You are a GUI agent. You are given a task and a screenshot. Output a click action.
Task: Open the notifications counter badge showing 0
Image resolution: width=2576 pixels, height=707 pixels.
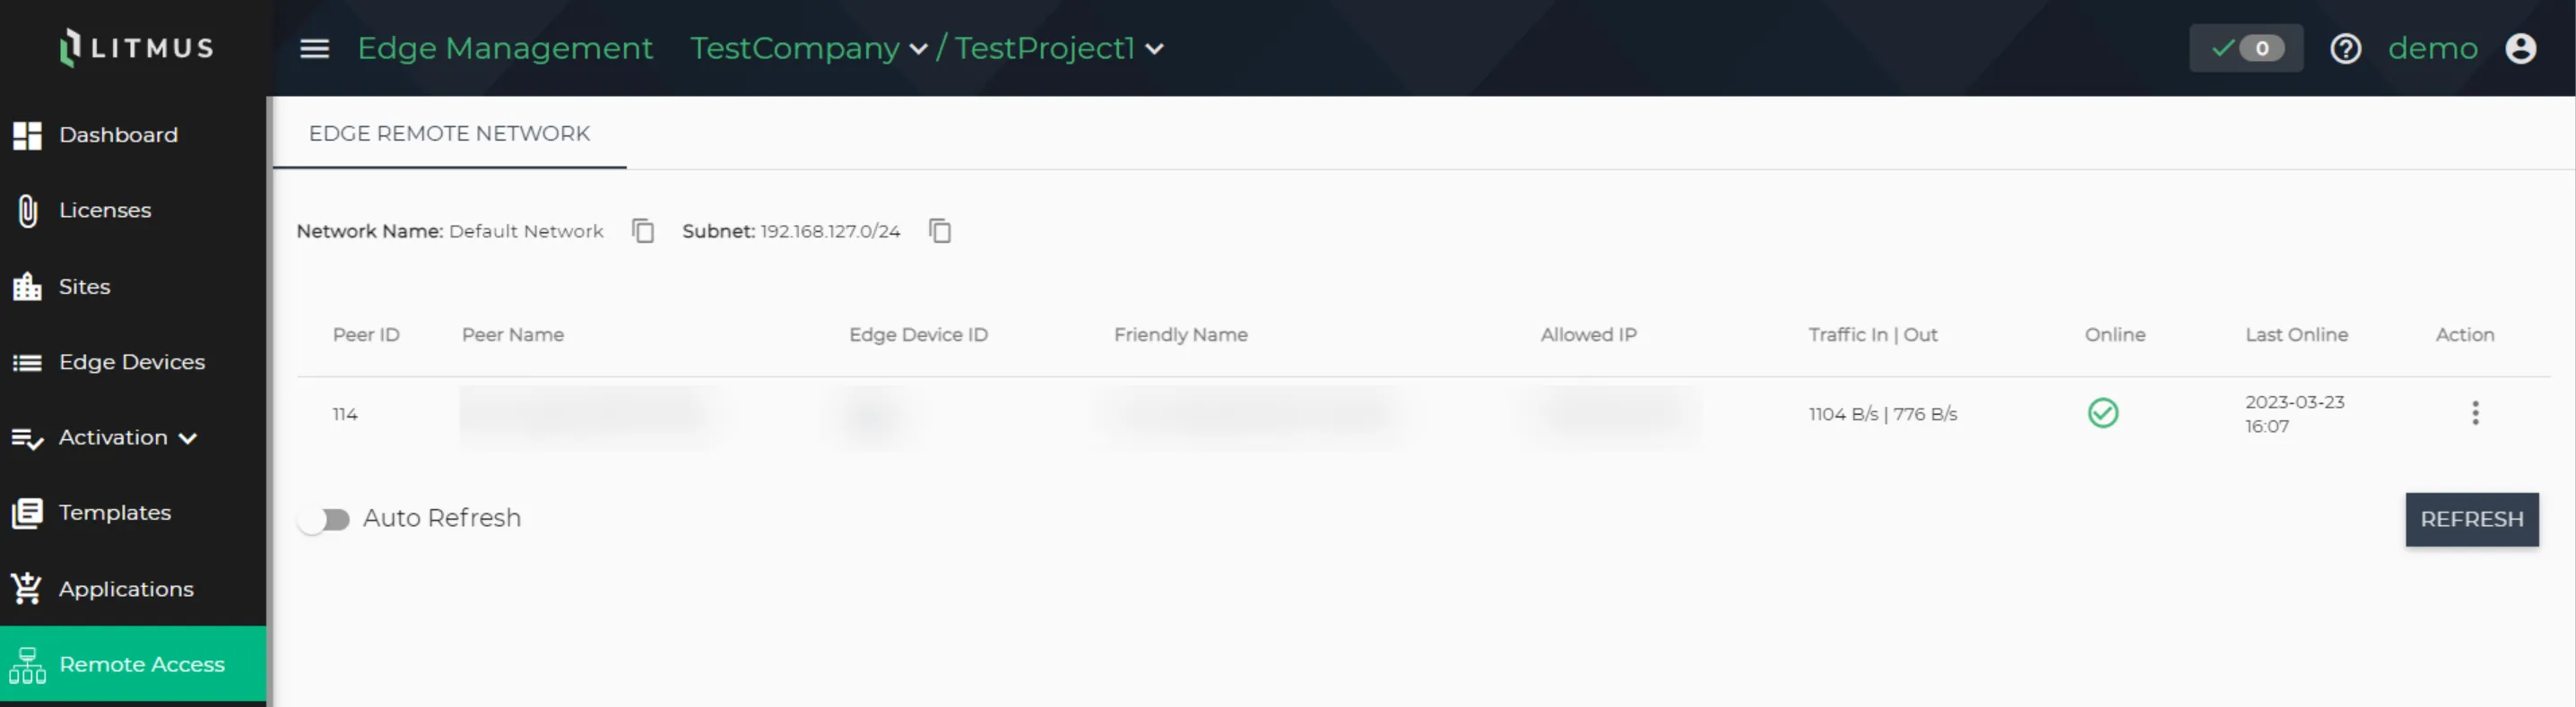(2246, 48)
